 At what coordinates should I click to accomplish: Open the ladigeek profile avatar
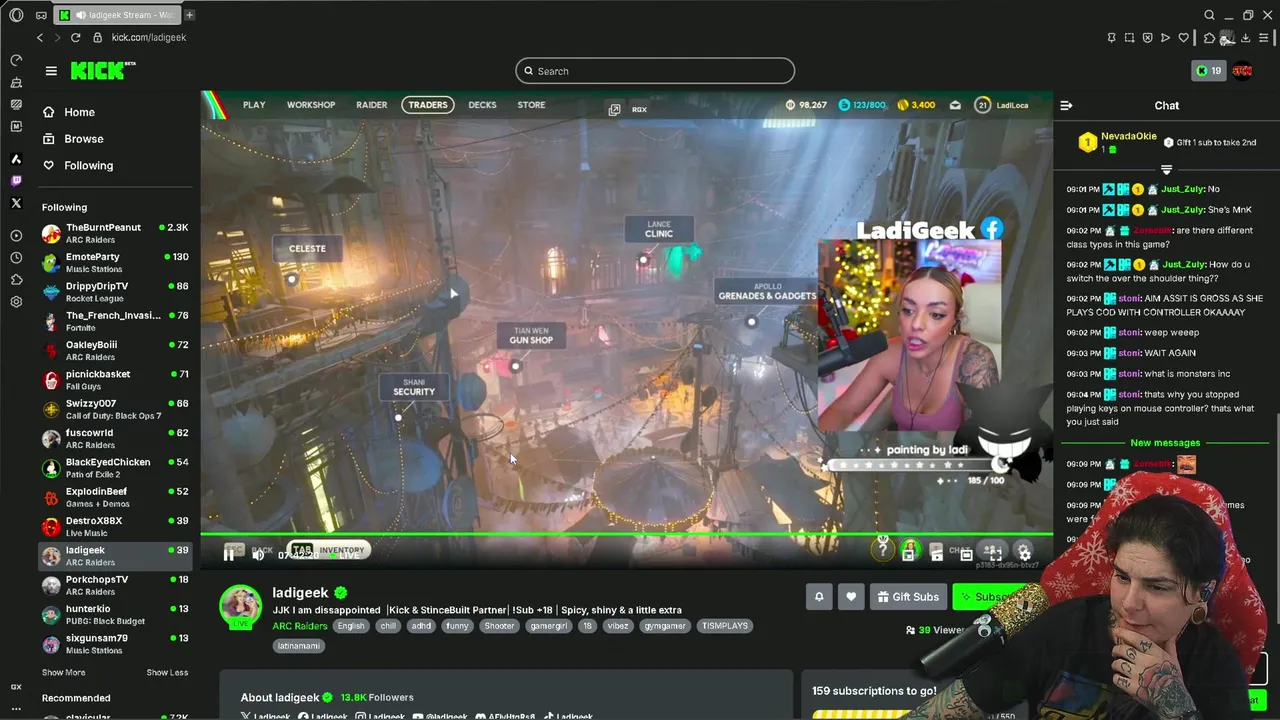click(x=240, y=606)
